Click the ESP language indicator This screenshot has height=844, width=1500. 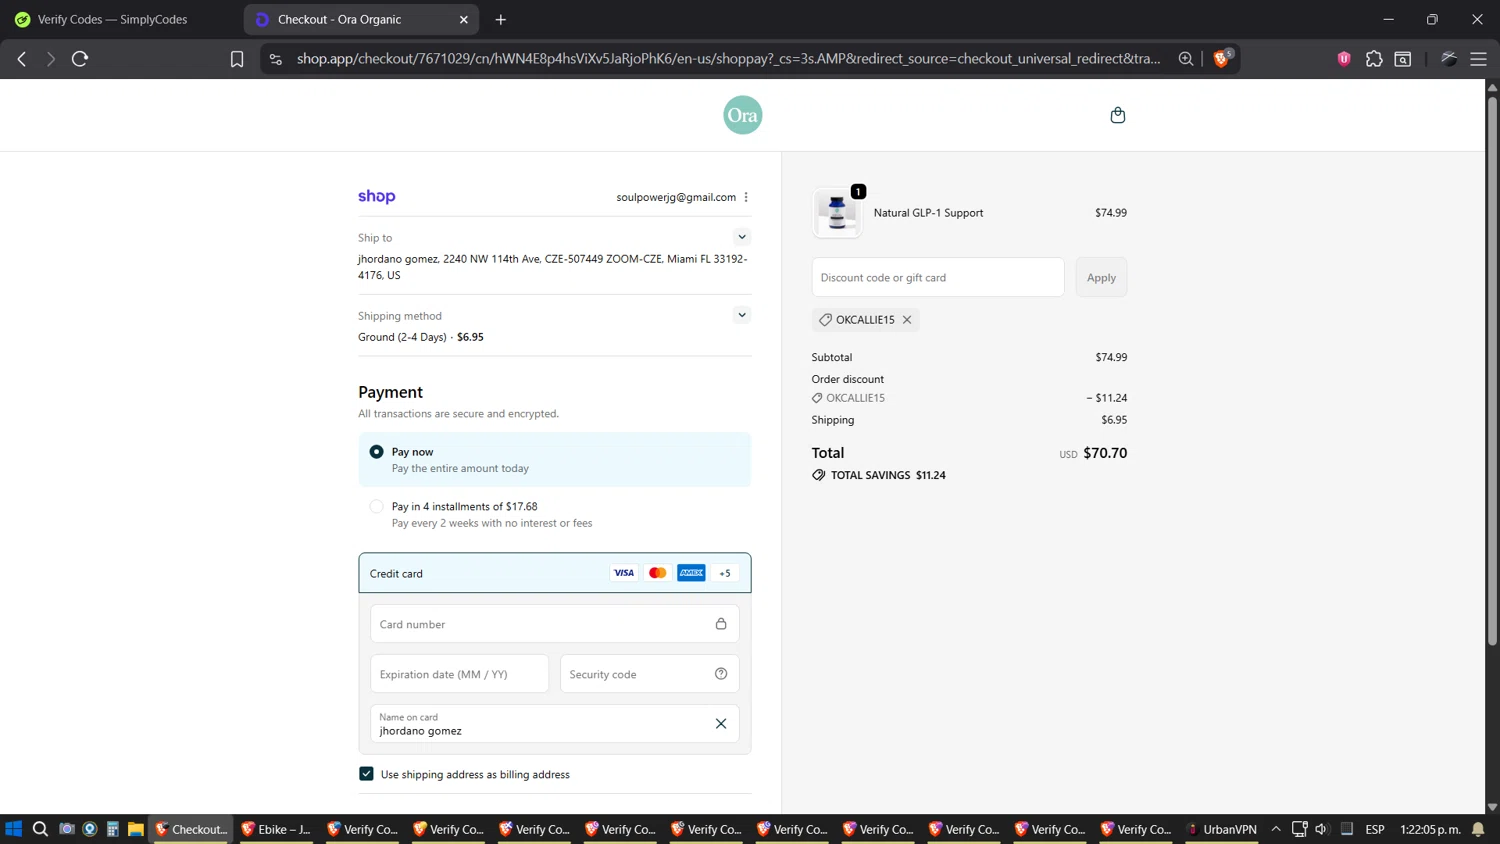tap(1375, 829)
